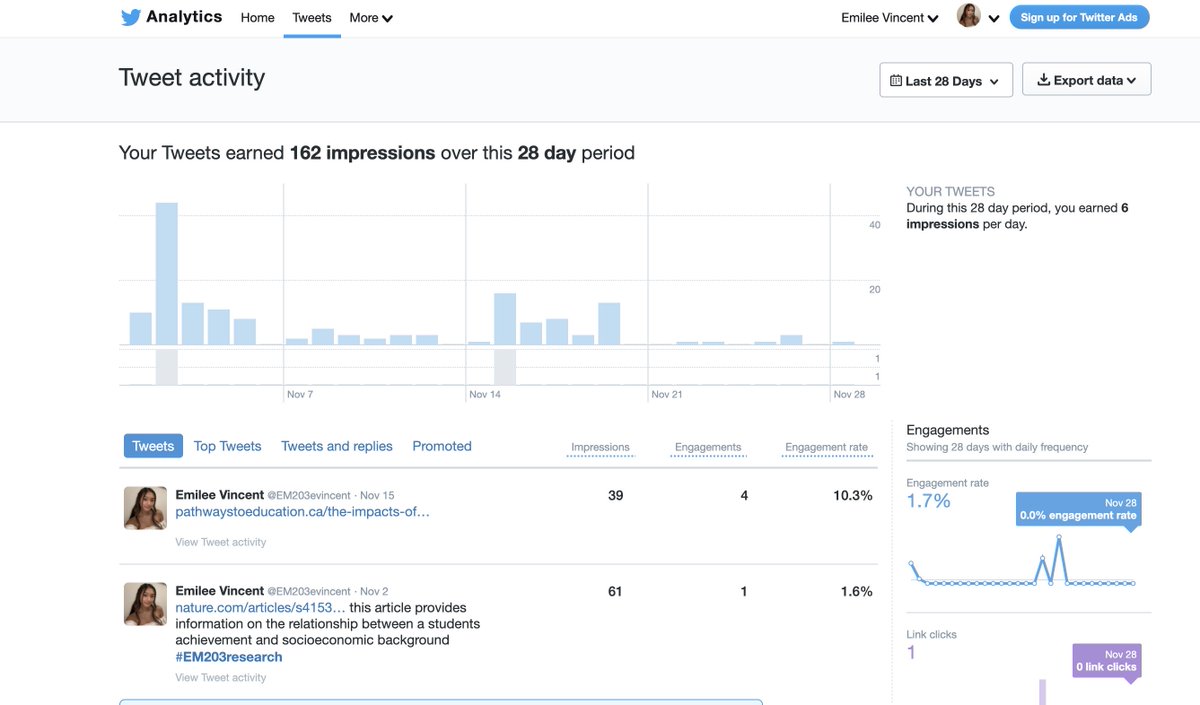Click the Nov 21 axis label

point(667,394)
